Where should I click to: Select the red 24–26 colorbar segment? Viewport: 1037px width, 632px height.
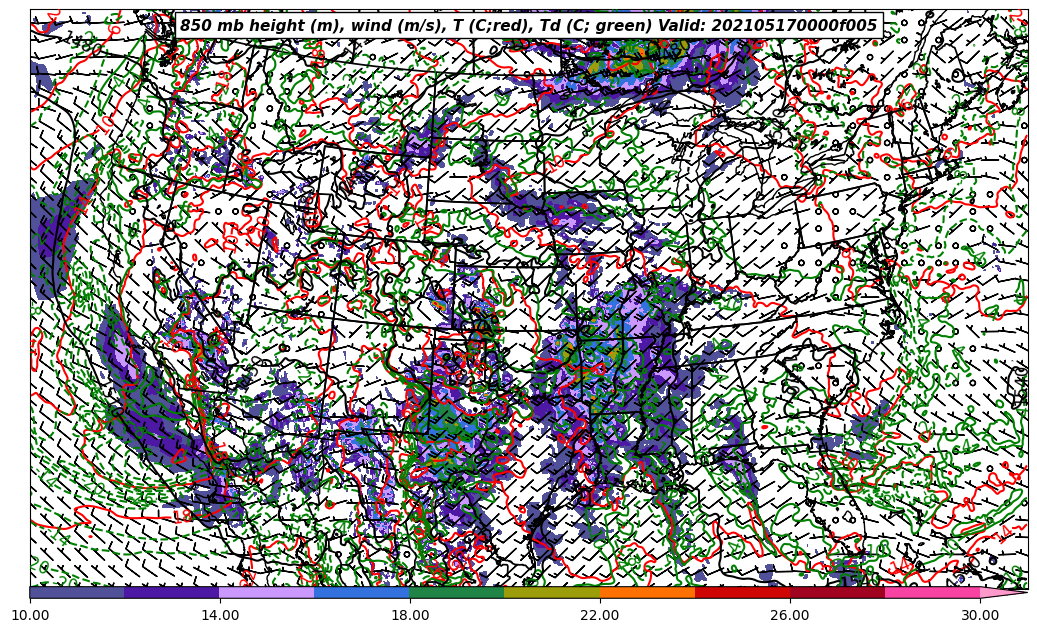tap(742, 592)
